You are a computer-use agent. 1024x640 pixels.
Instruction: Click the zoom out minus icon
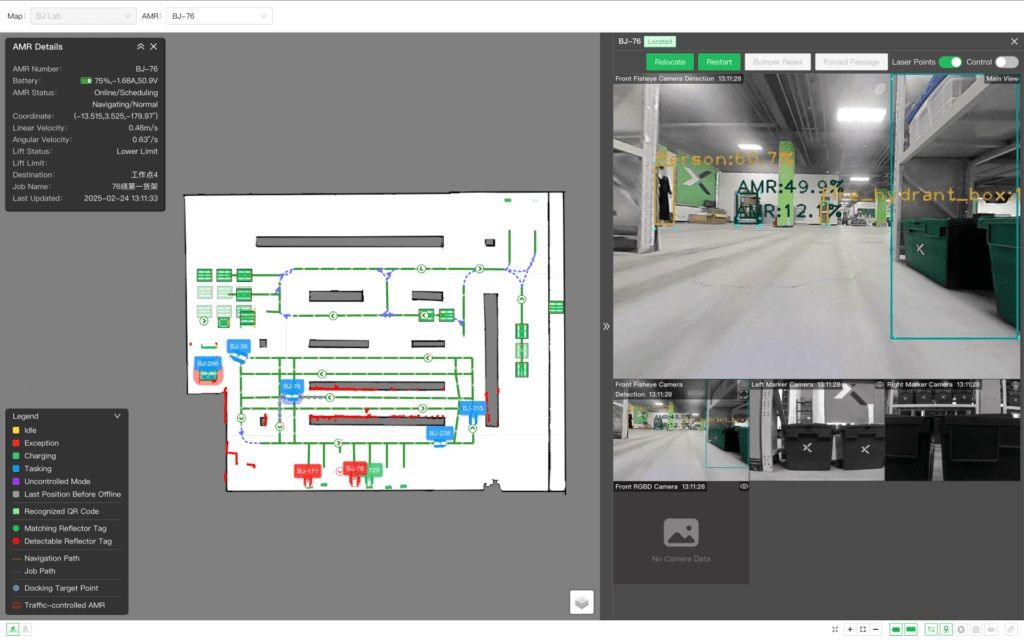click(x=876, y=630)
